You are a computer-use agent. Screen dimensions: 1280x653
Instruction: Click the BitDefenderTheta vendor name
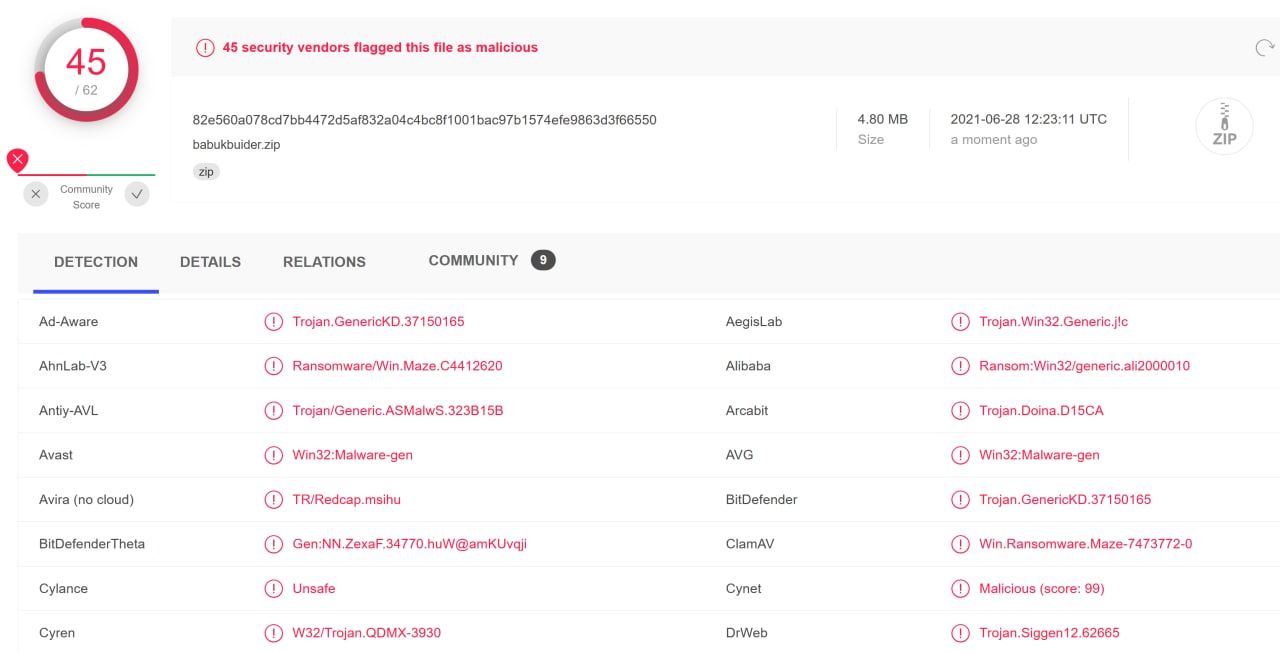point(92,544)
